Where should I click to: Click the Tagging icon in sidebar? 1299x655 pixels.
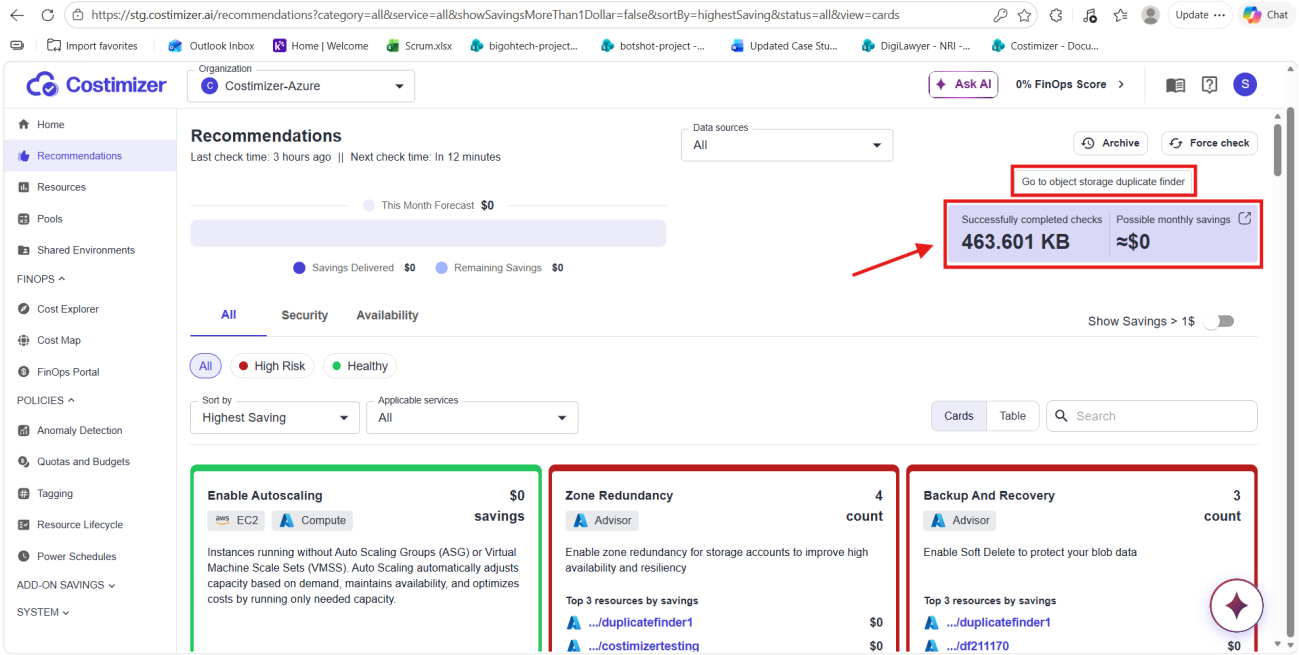pyautogui.click(x=24, y=494)
